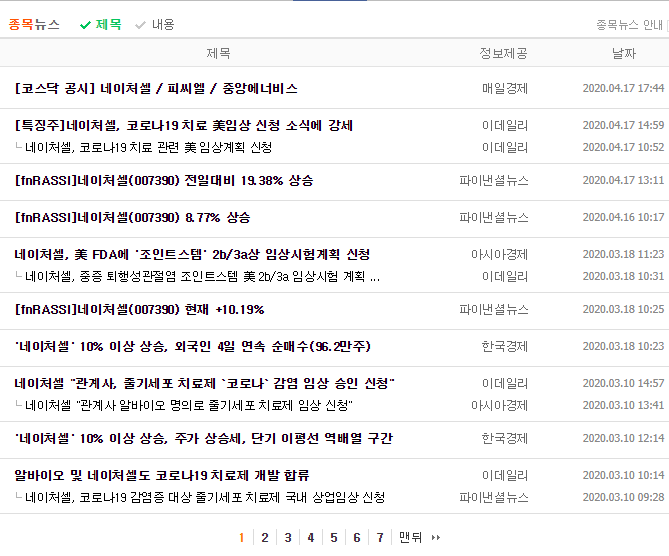The width and height of the screenshot is (669, 556).
Task: Go to page 6 of news
Action: 357,538
